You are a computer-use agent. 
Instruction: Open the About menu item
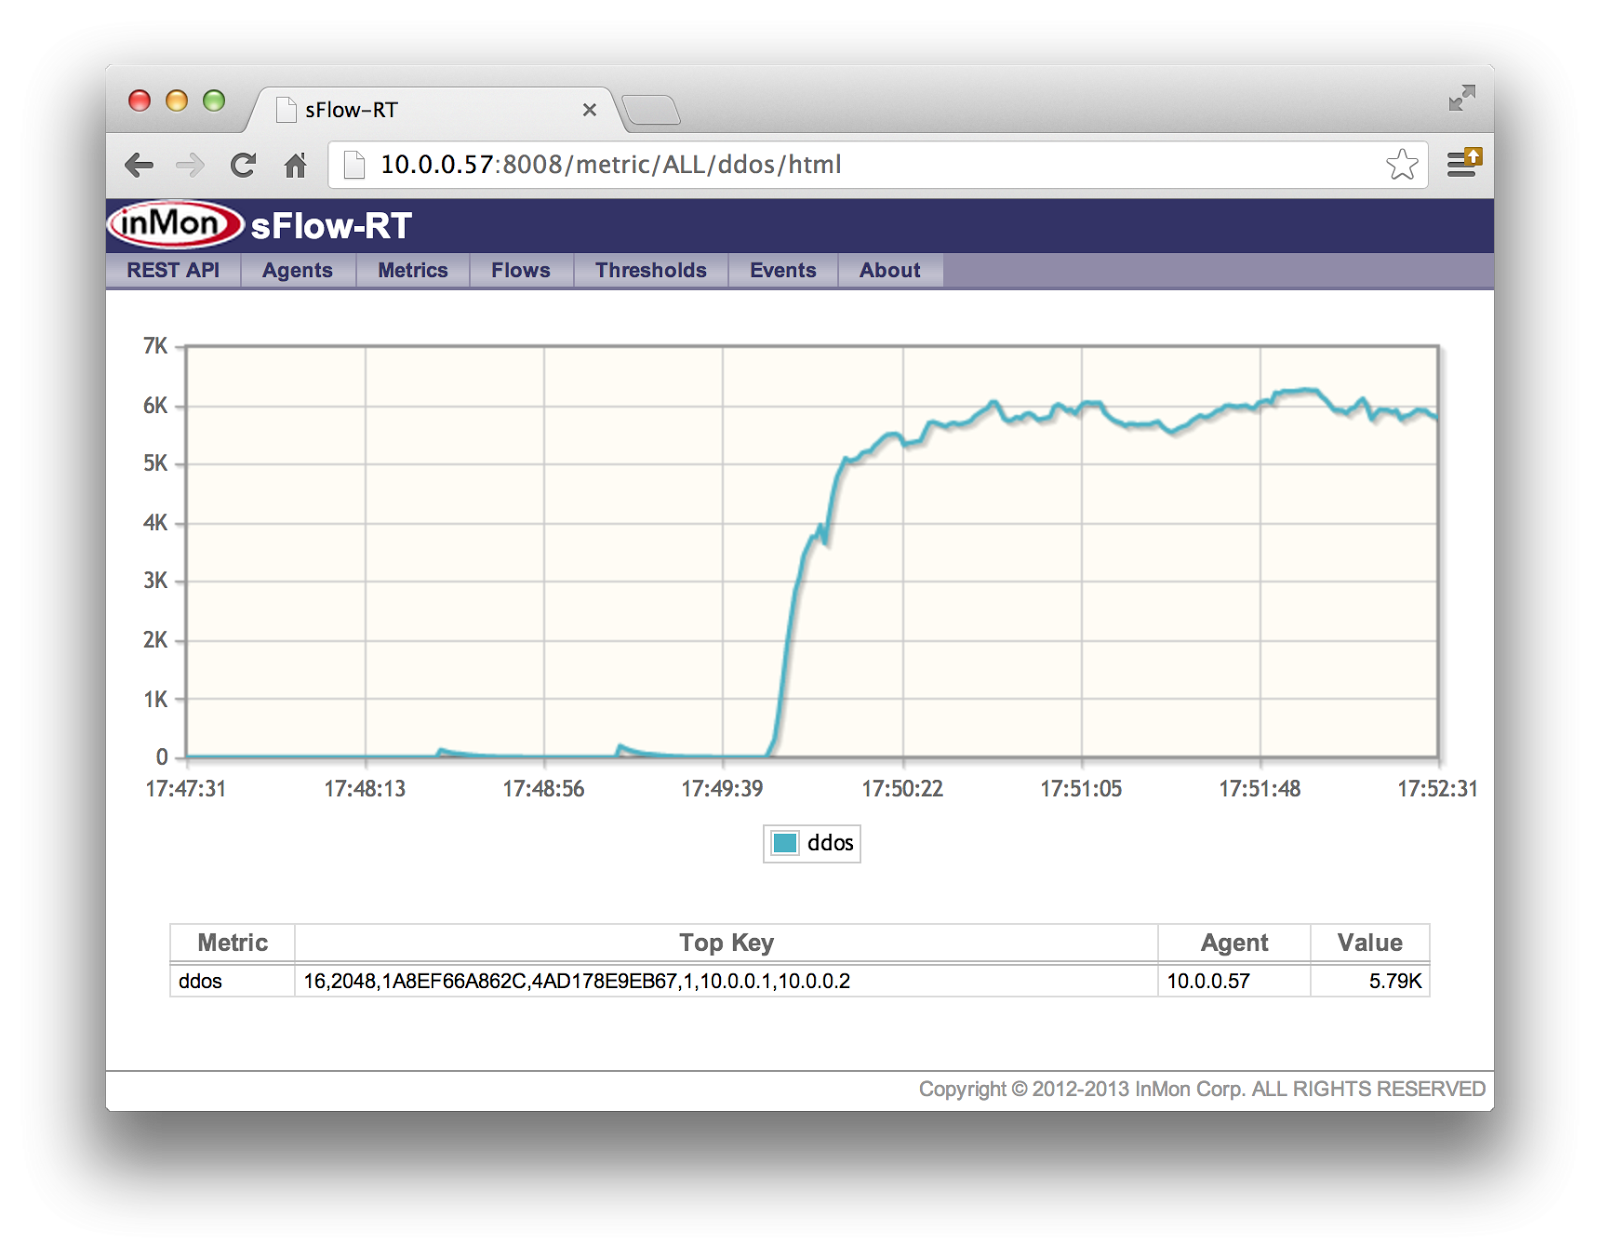click(890, 270)
